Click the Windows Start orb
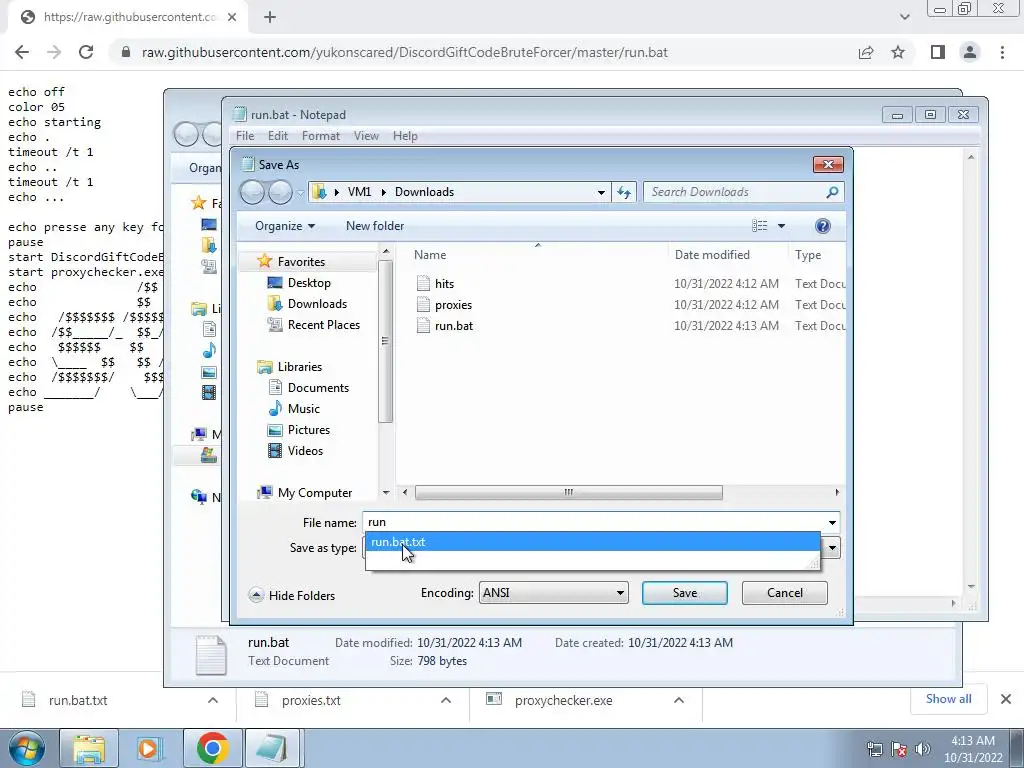The image size is (1024, 768). click(26, 748)
